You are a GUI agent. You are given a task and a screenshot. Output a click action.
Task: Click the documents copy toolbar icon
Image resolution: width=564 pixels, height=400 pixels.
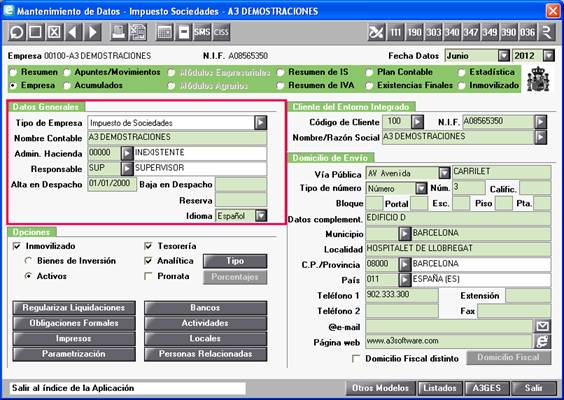(138, 32)
